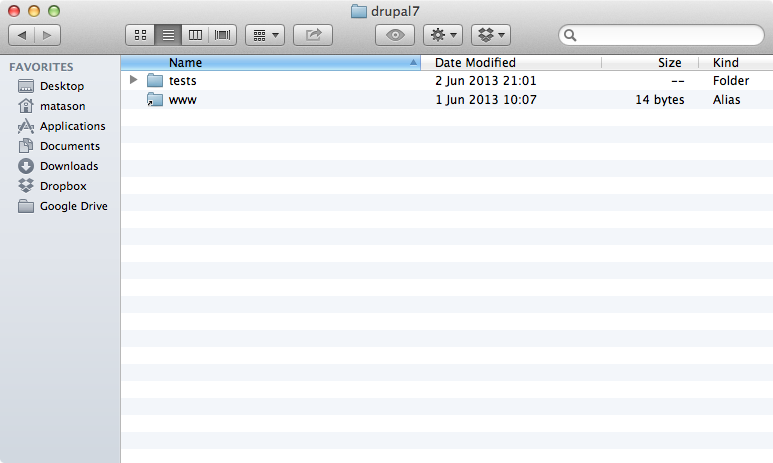The image size is (773, 463).
Task: Click the Desktop sidebar icon
Action: click(x=26, y=86)
